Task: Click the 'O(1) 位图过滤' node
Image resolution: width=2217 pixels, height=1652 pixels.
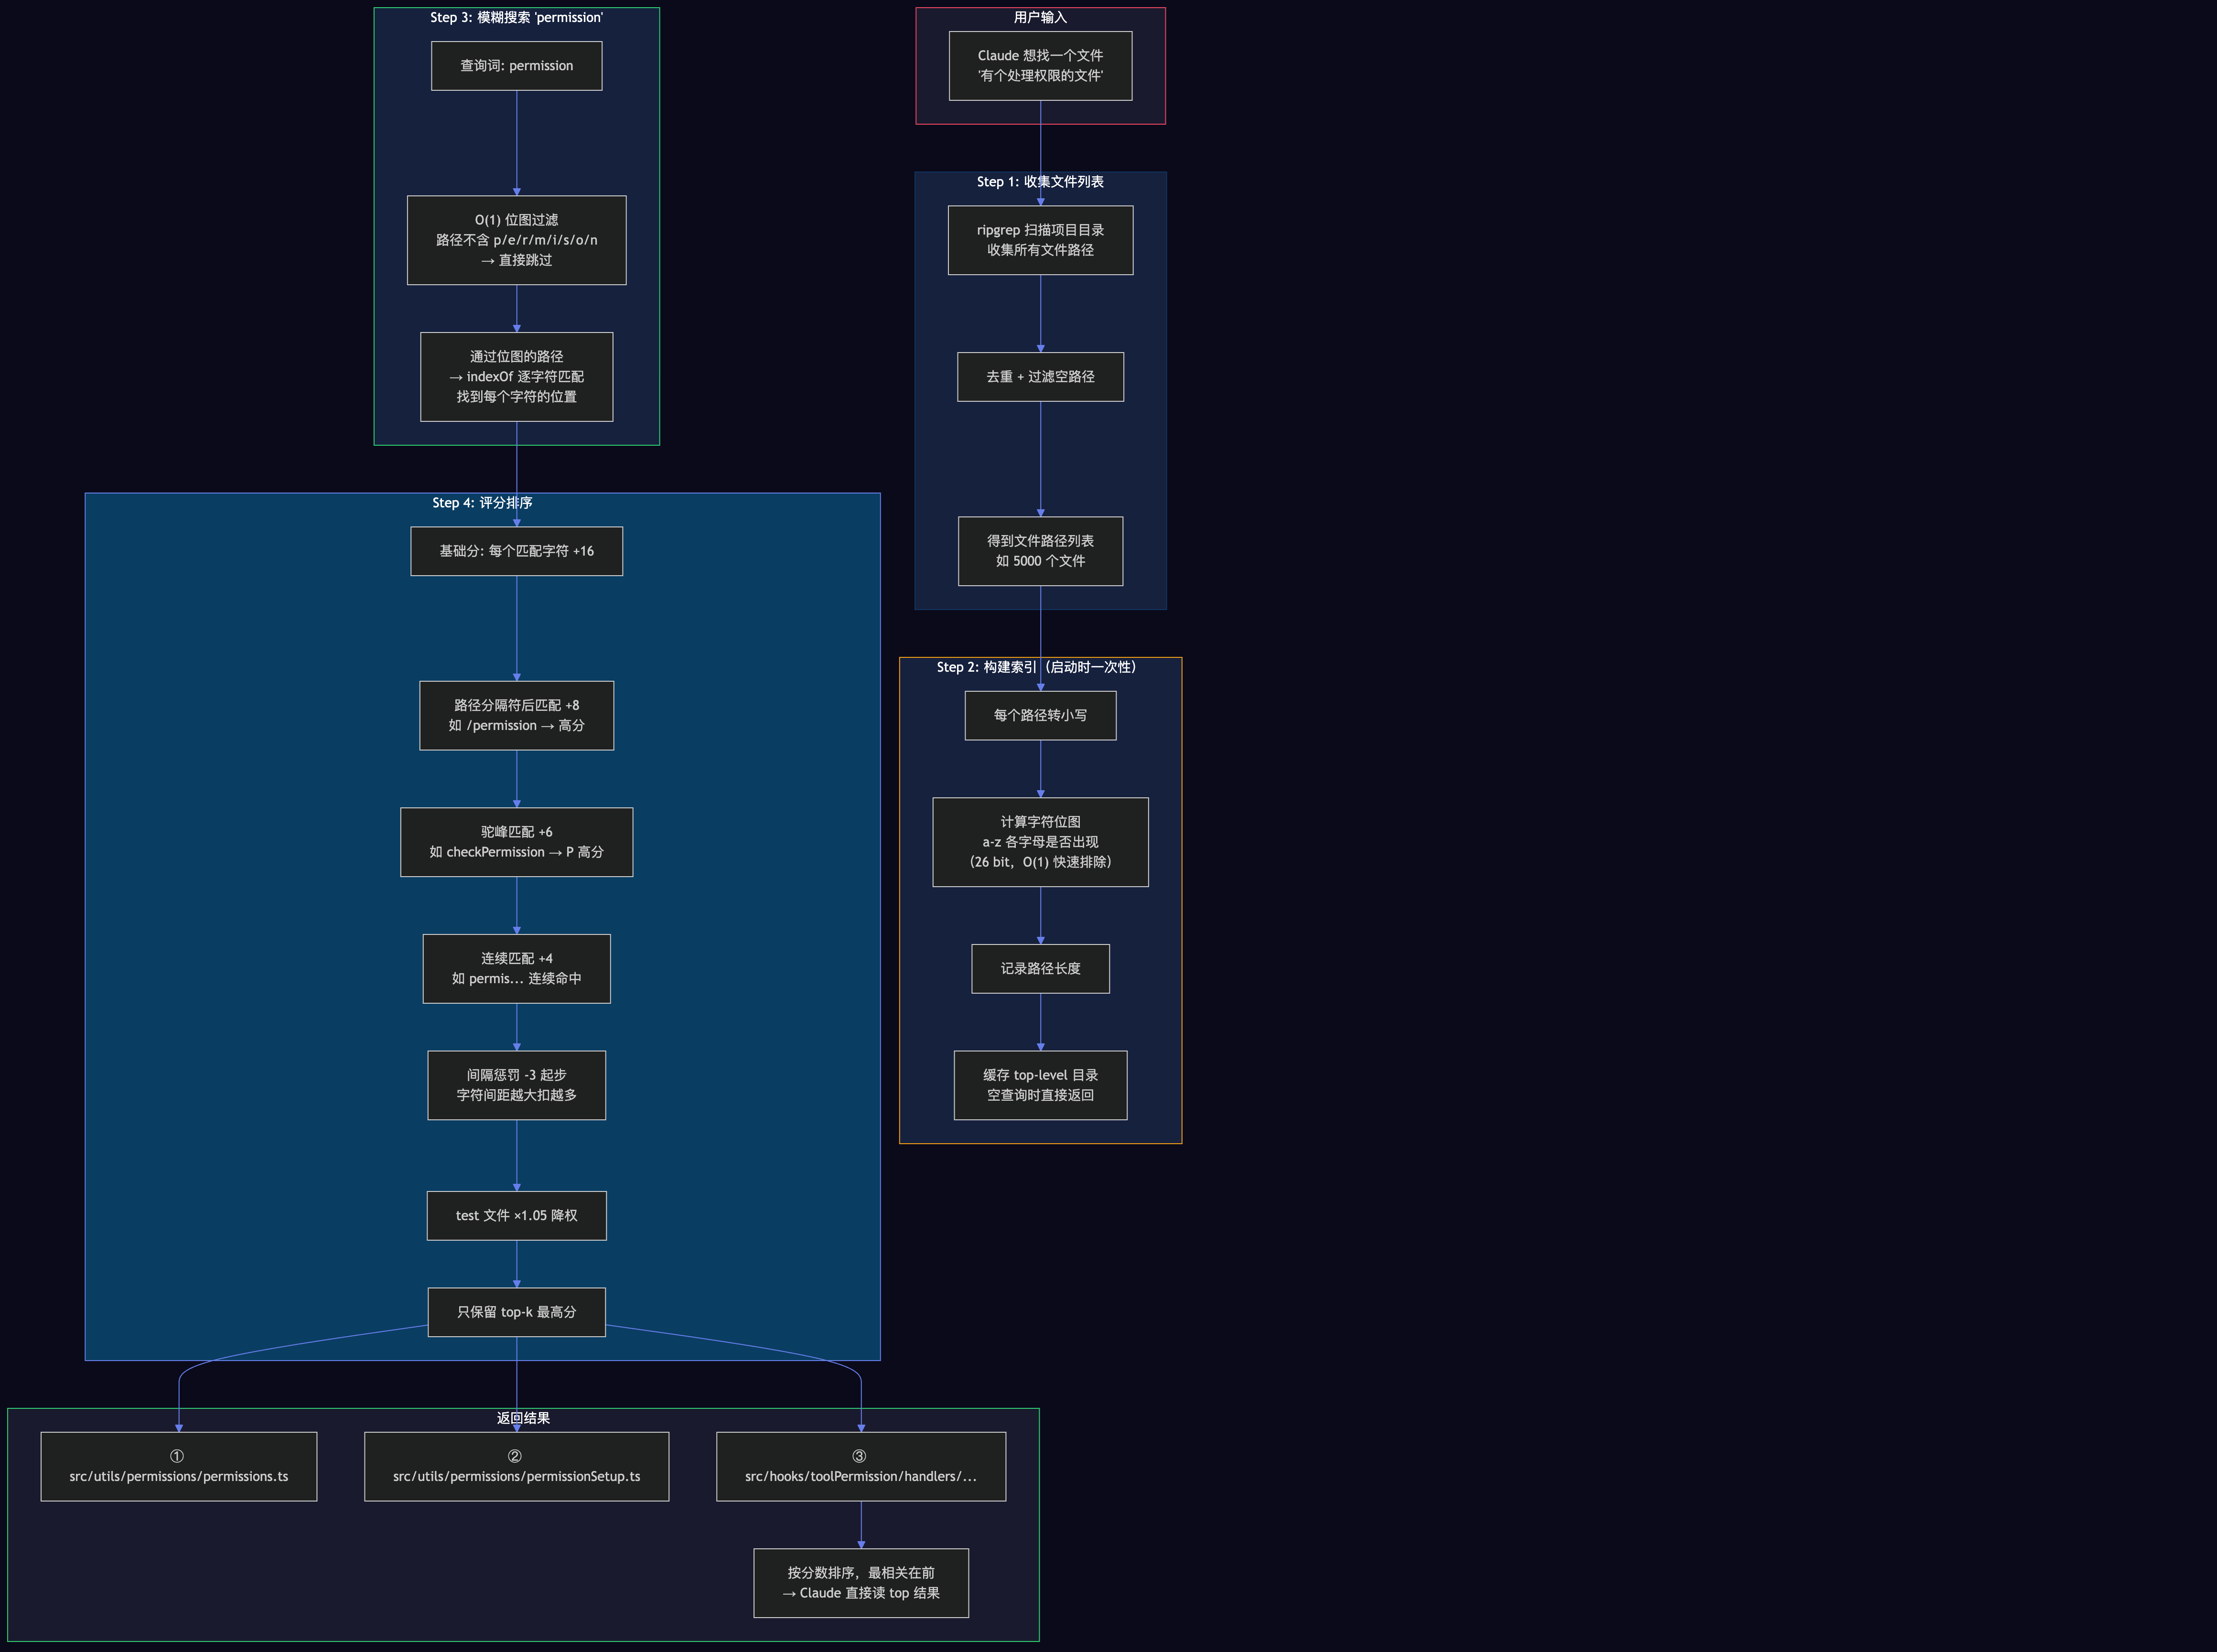Action: (516, 240)
